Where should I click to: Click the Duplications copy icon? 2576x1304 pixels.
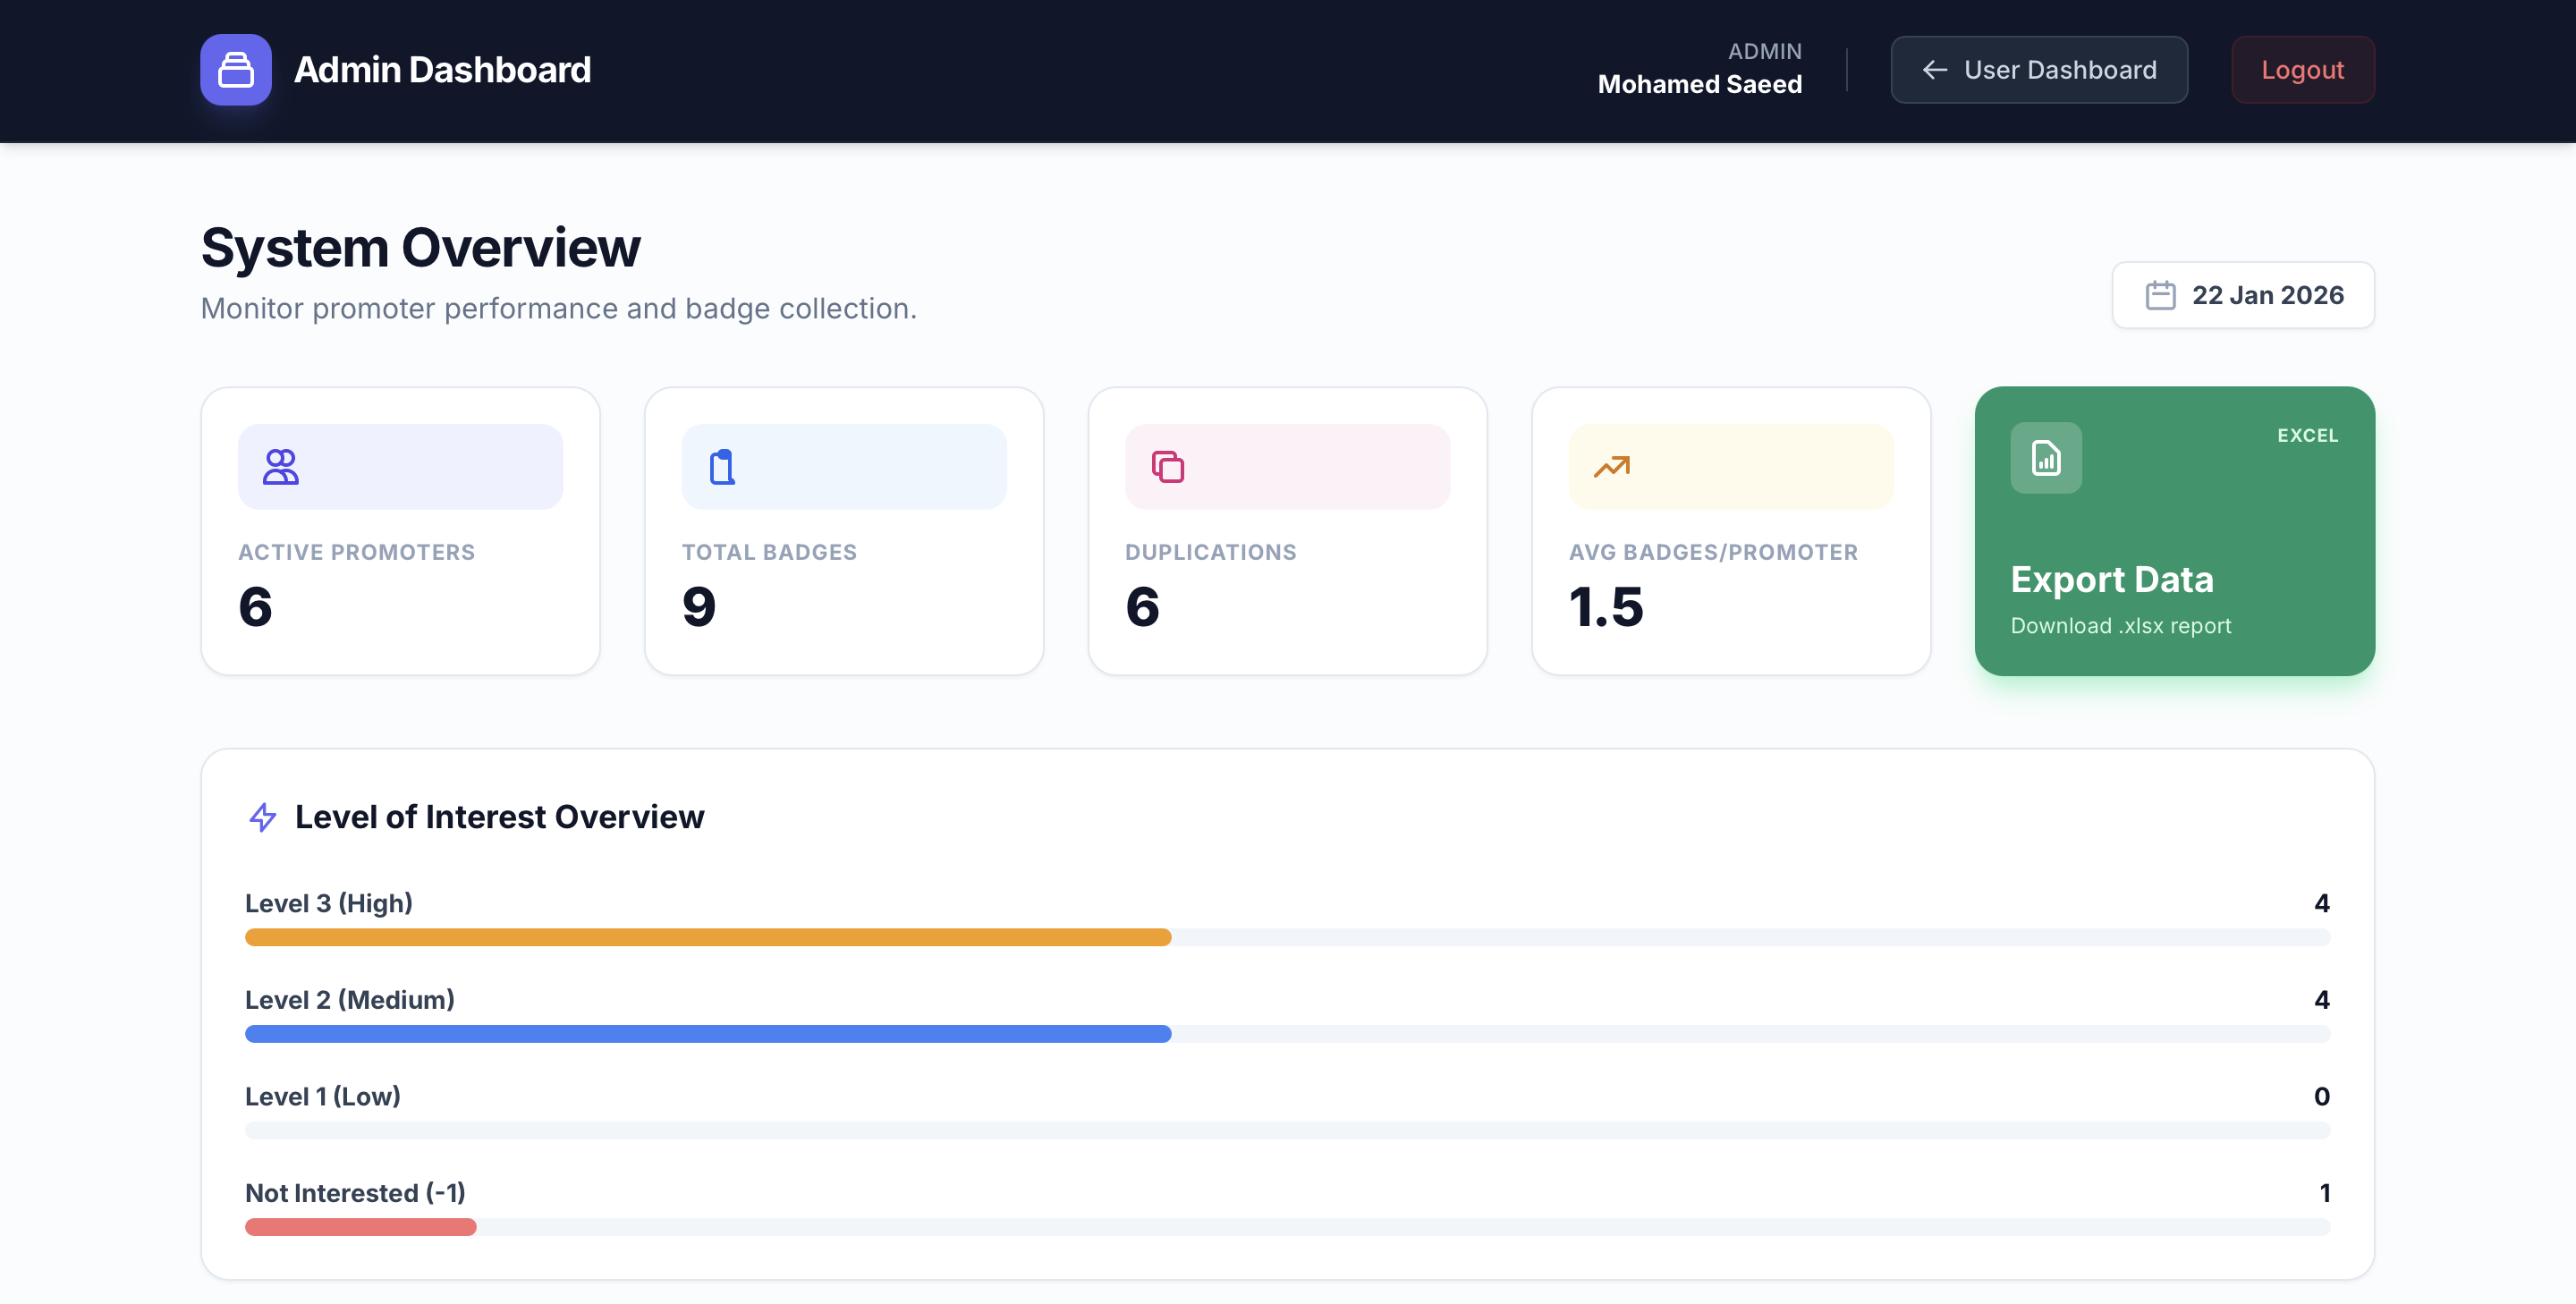coord(1167,465)
